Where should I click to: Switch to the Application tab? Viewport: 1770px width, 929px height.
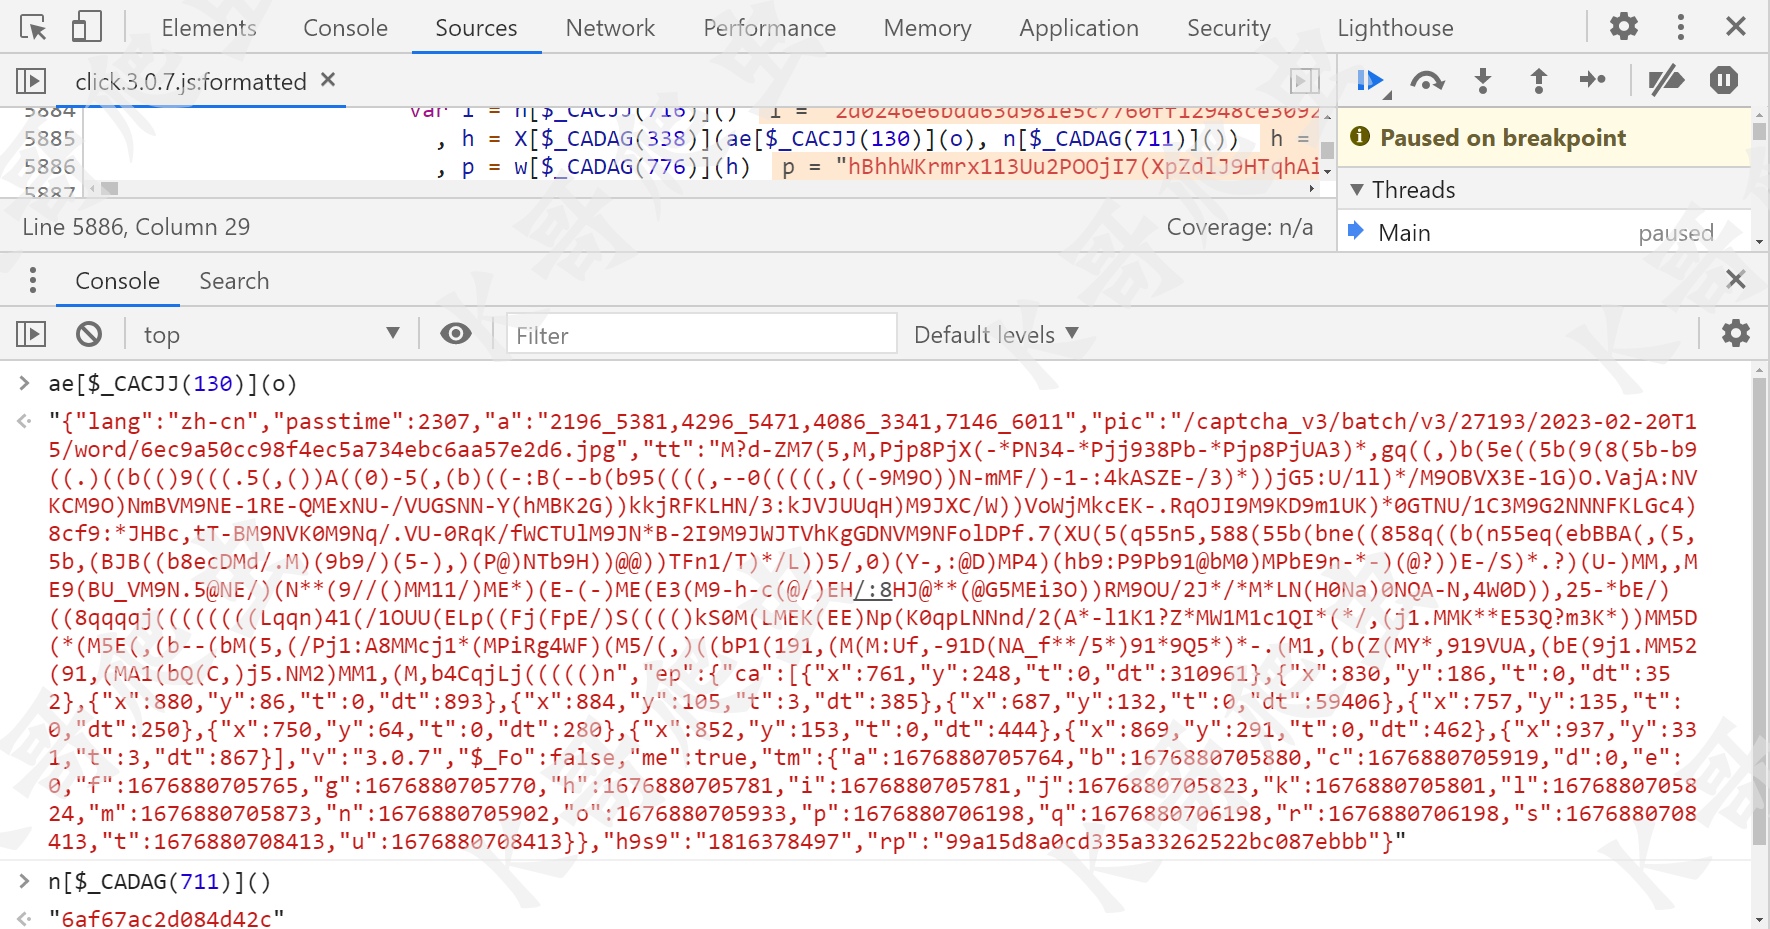point(1079,28)
